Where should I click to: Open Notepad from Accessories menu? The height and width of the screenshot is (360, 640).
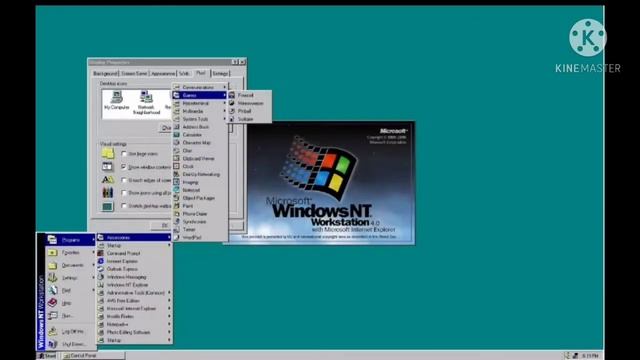pos(200,190)
